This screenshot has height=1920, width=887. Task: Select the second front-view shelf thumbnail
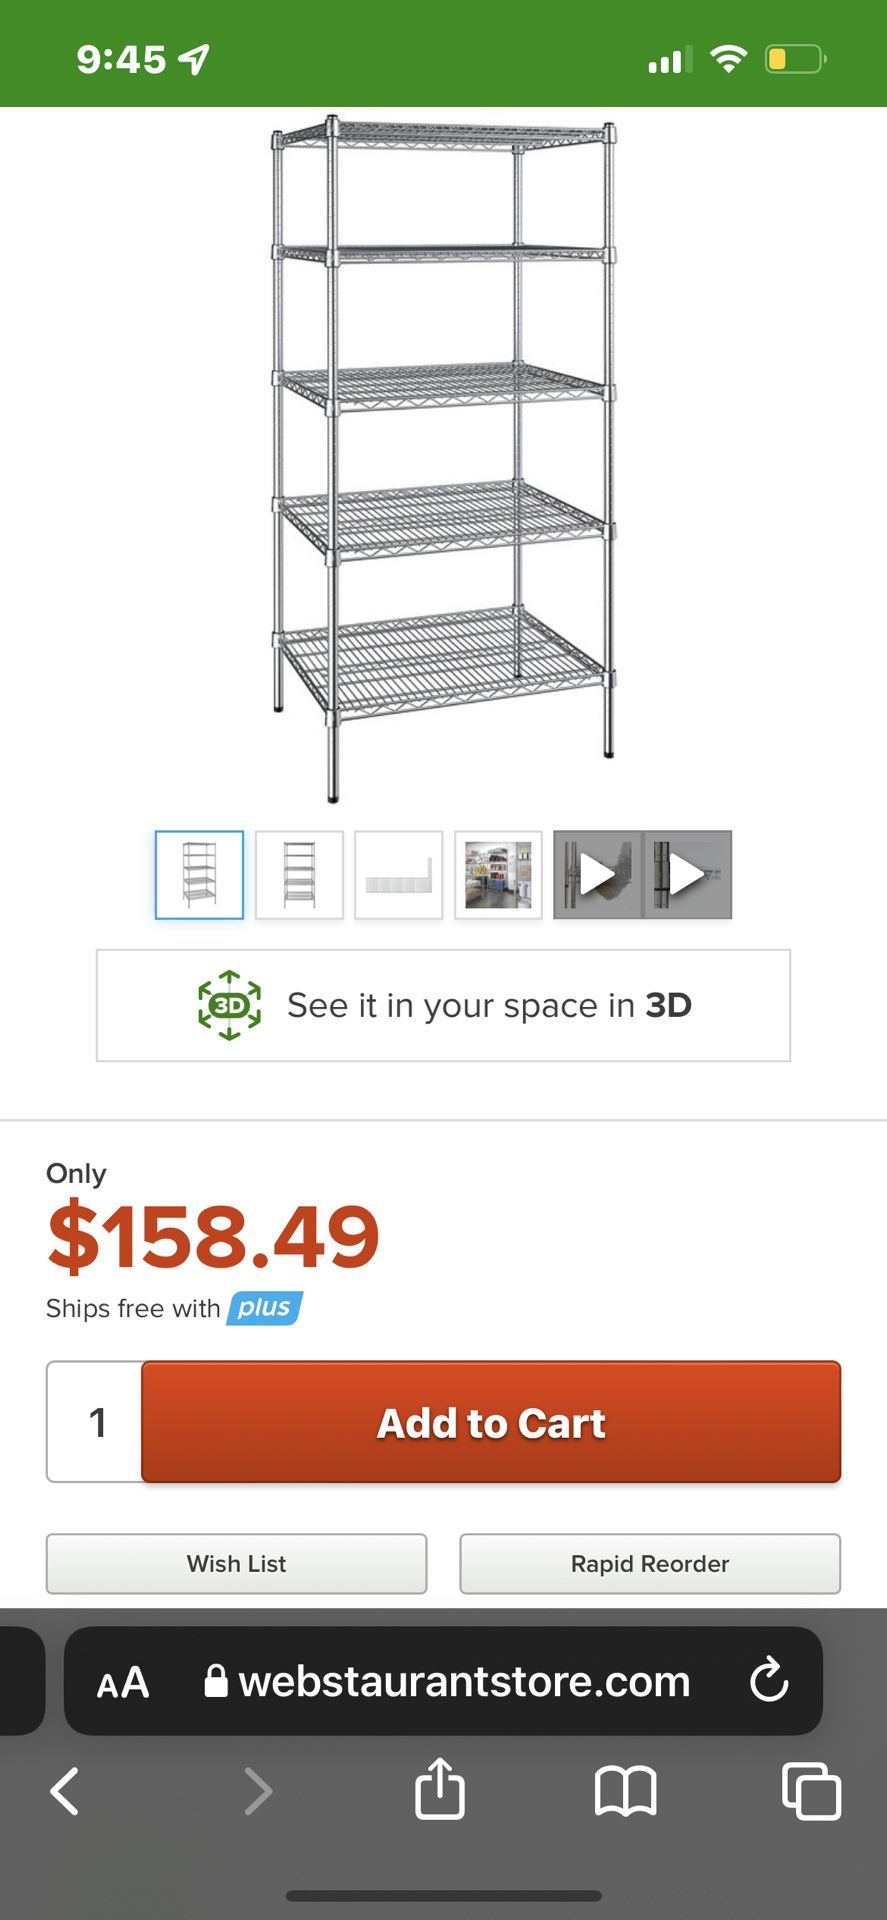coord(299,875)
